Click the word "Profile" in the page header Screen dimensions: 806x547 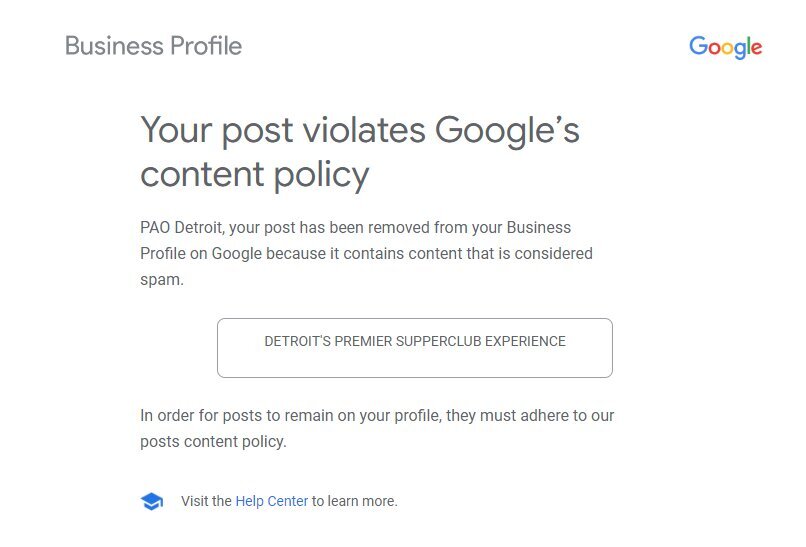tap(206, 46)
